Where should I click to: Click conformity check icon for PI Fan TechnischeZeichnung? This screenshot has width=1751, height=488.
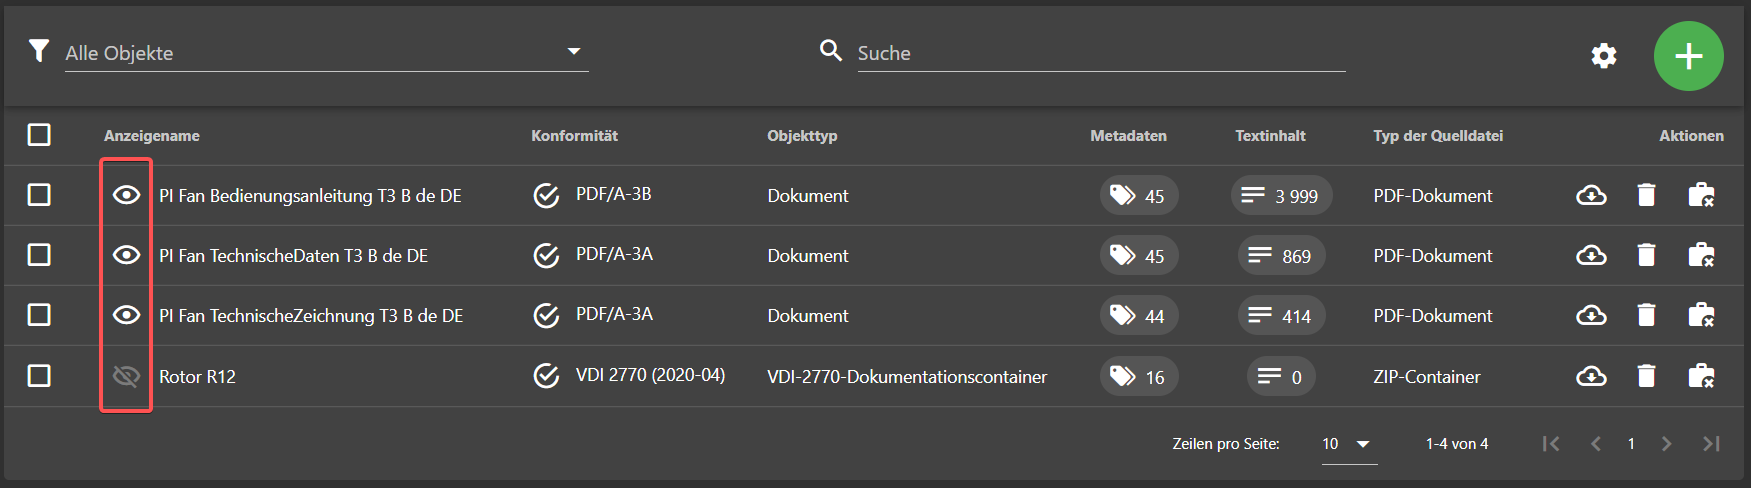546,316
